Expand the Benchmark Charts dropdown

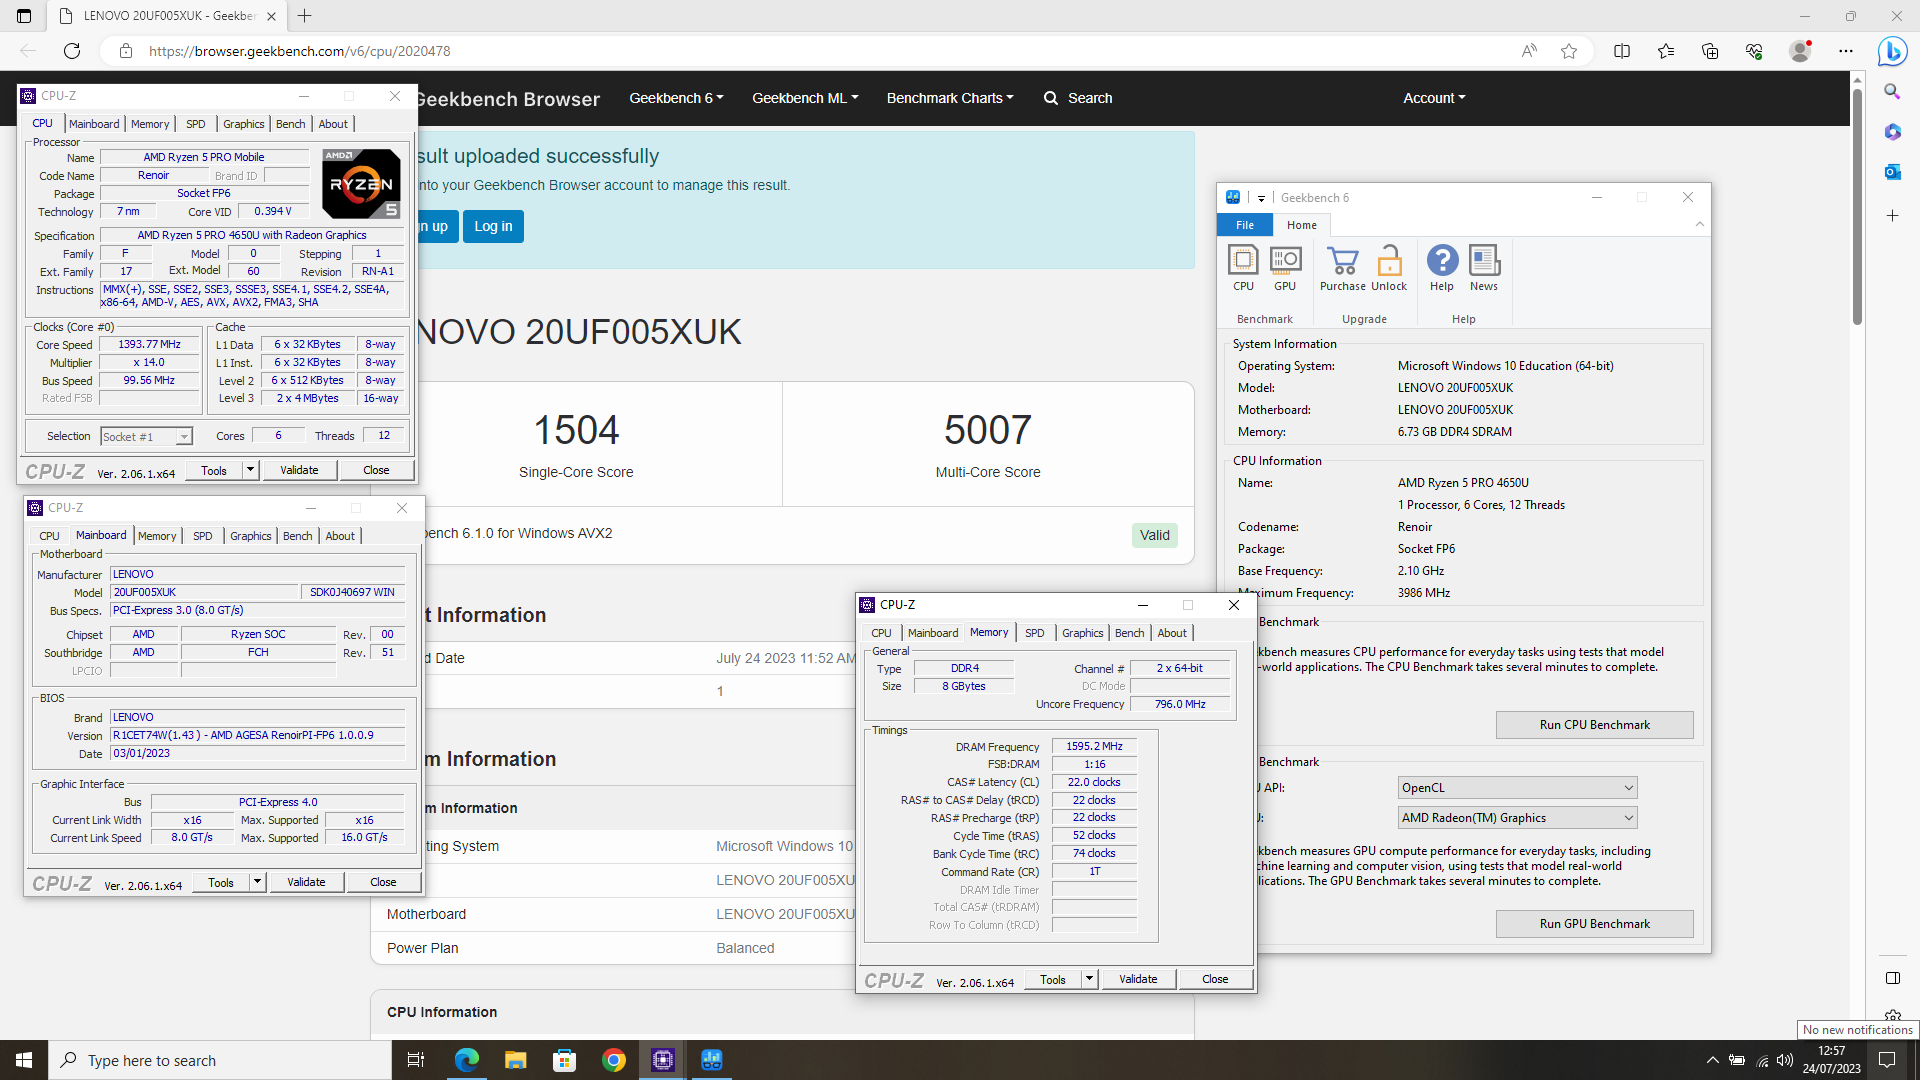click(x=950, y=98)
